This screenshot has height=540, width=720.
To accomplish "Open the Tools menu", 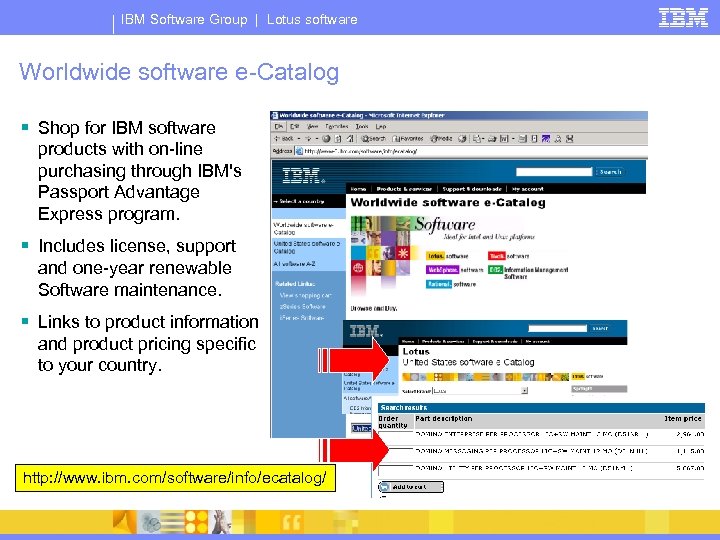I will [362, 126].
